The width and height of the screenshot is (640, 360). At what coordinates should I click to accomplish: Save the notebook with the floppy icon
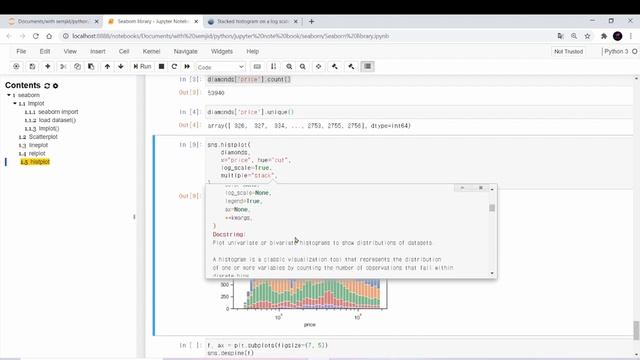click(32, 67)
